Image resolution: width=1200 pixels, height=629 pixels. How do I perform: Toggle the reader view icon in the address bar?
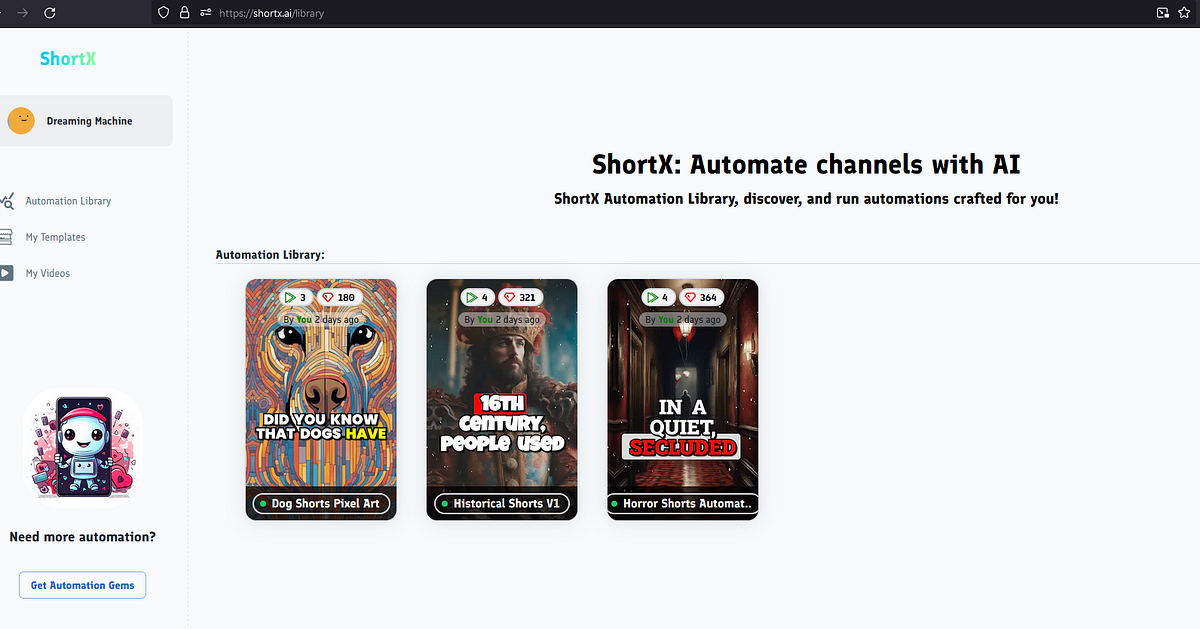pos(1161,13)
